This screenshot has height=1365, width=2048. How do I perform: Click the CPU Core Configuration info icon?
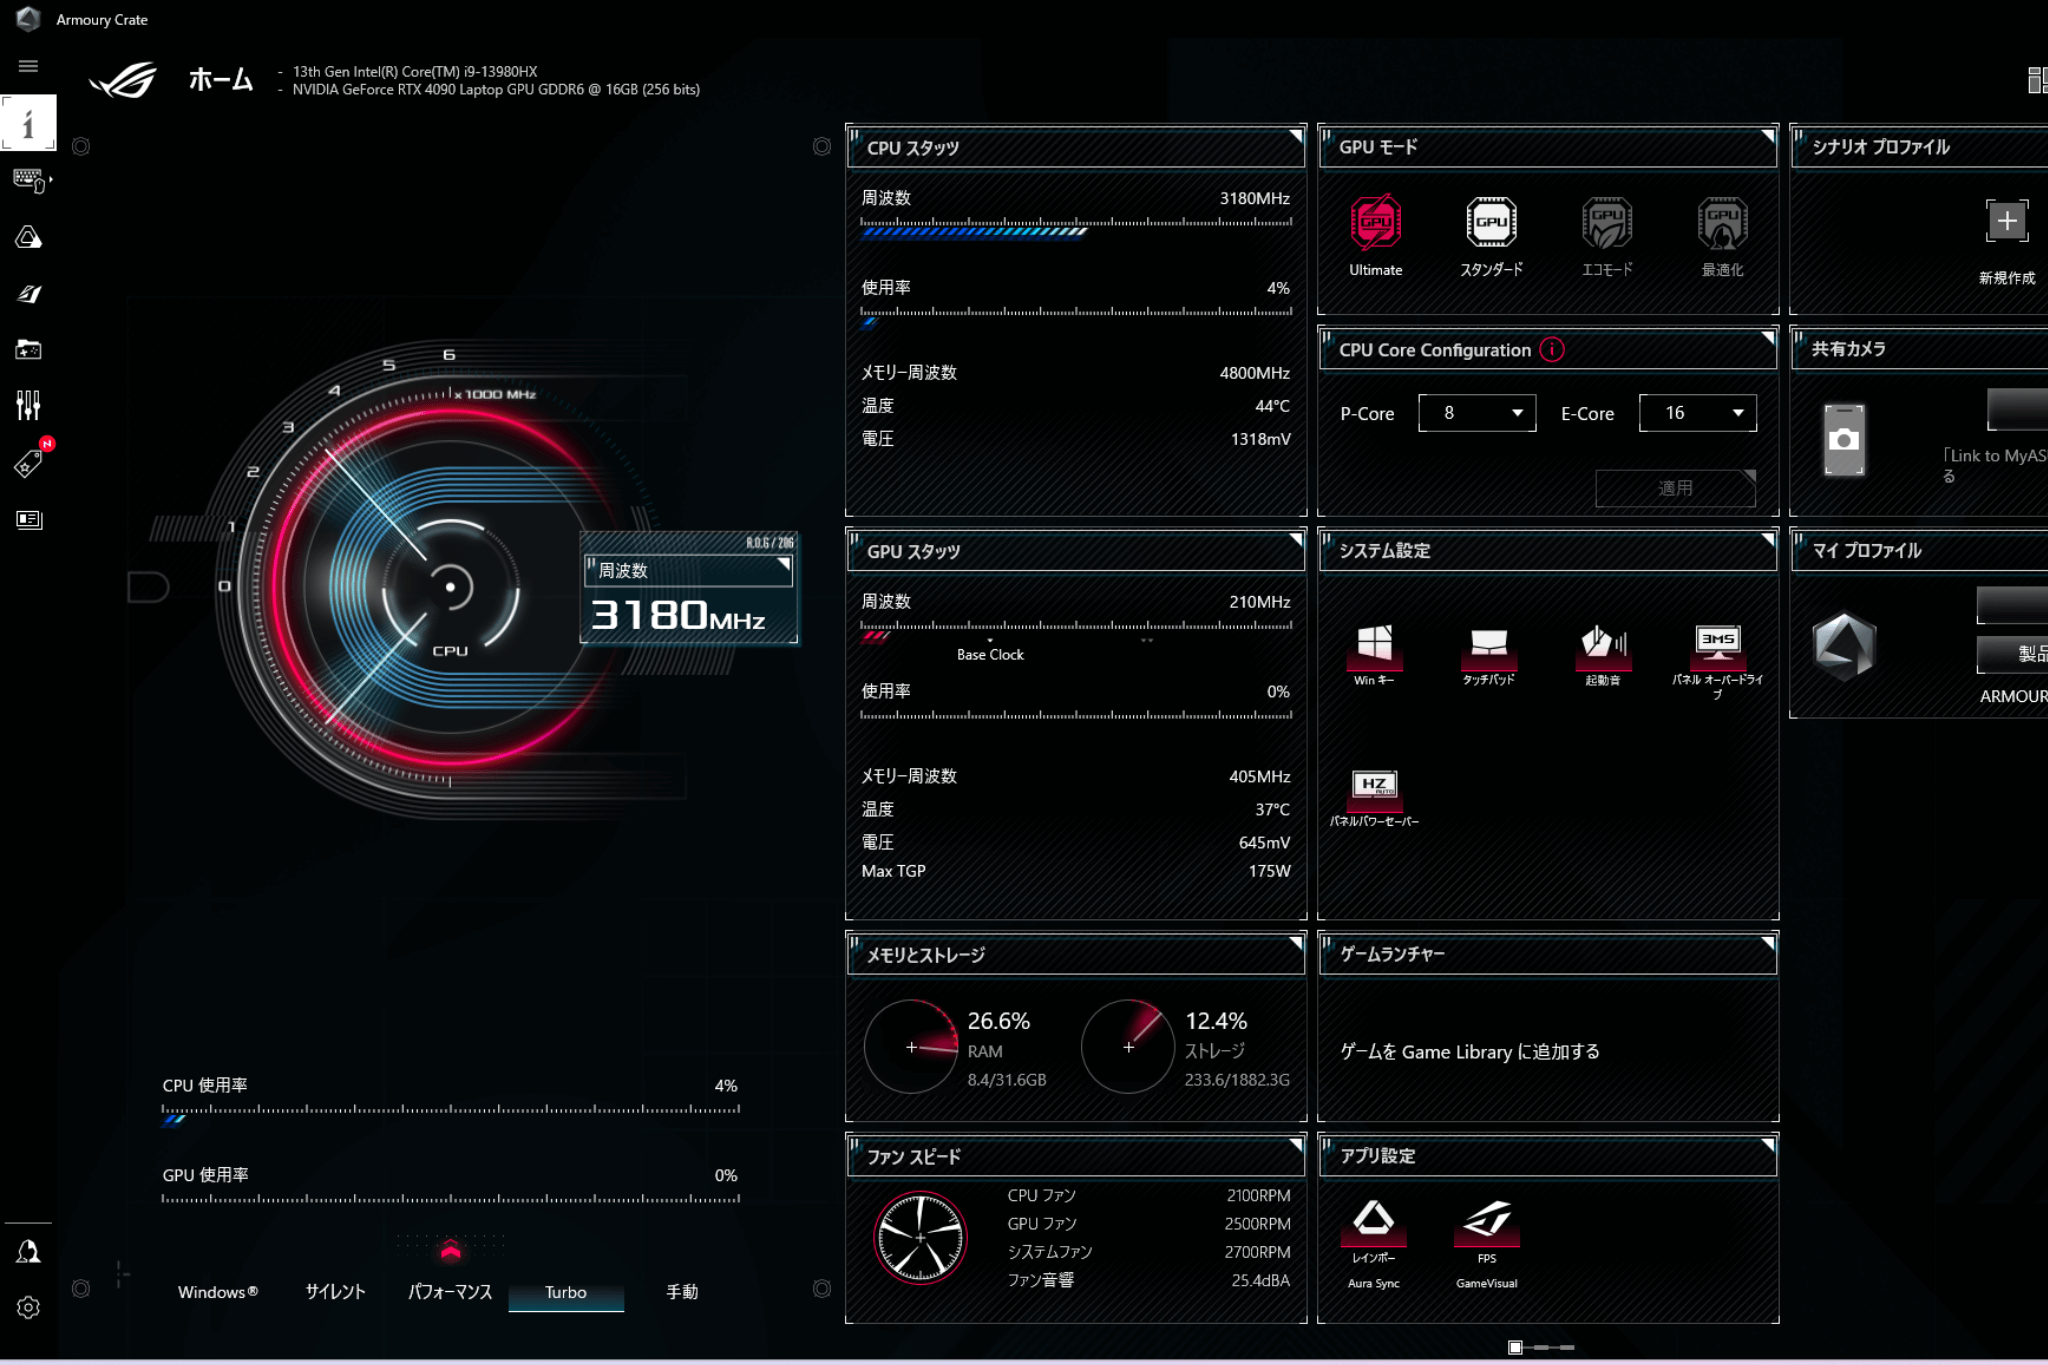pos(1552,349)
